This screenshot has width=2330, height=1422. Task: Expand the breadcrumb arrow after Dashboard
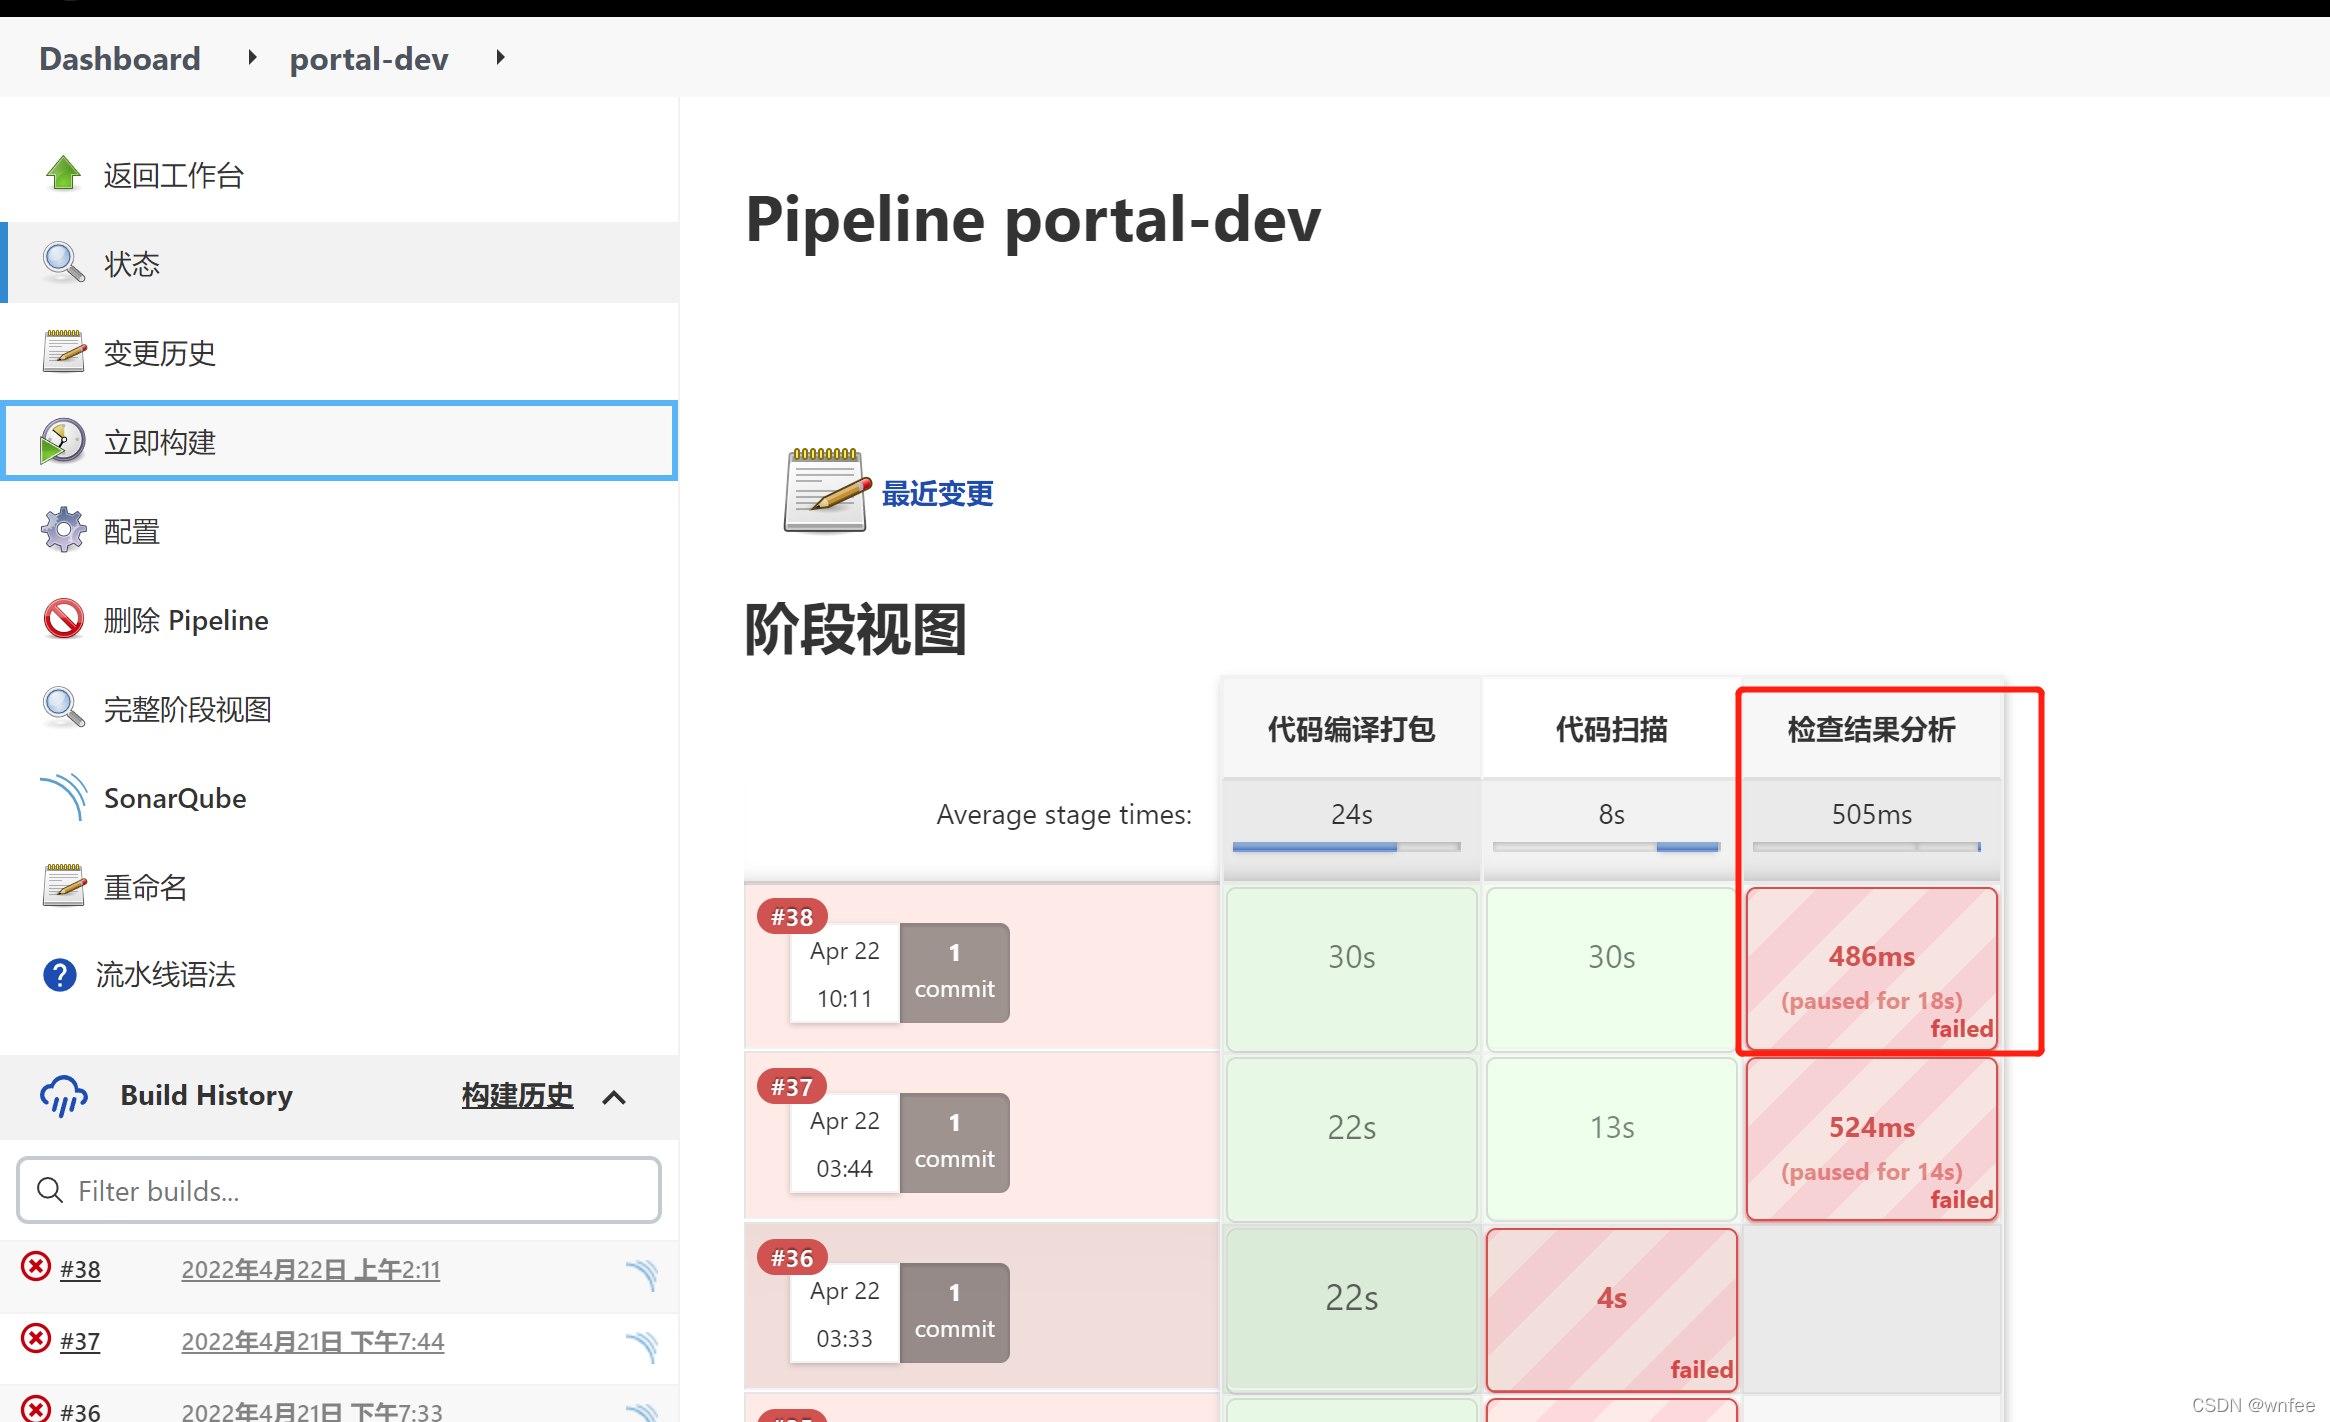point(251,57)
